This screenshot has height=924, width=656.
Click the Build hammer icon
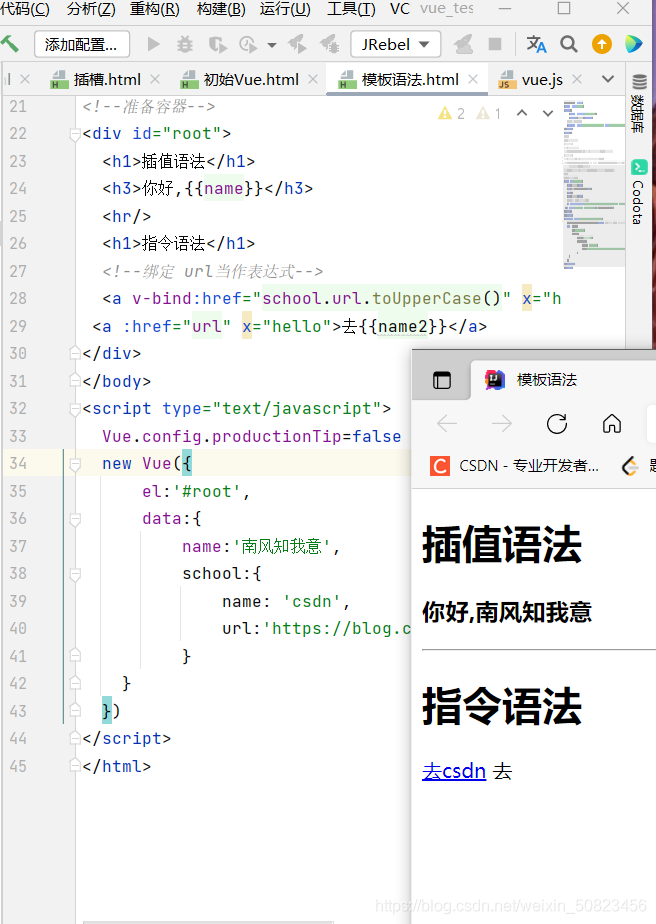(x=9, y=44)
